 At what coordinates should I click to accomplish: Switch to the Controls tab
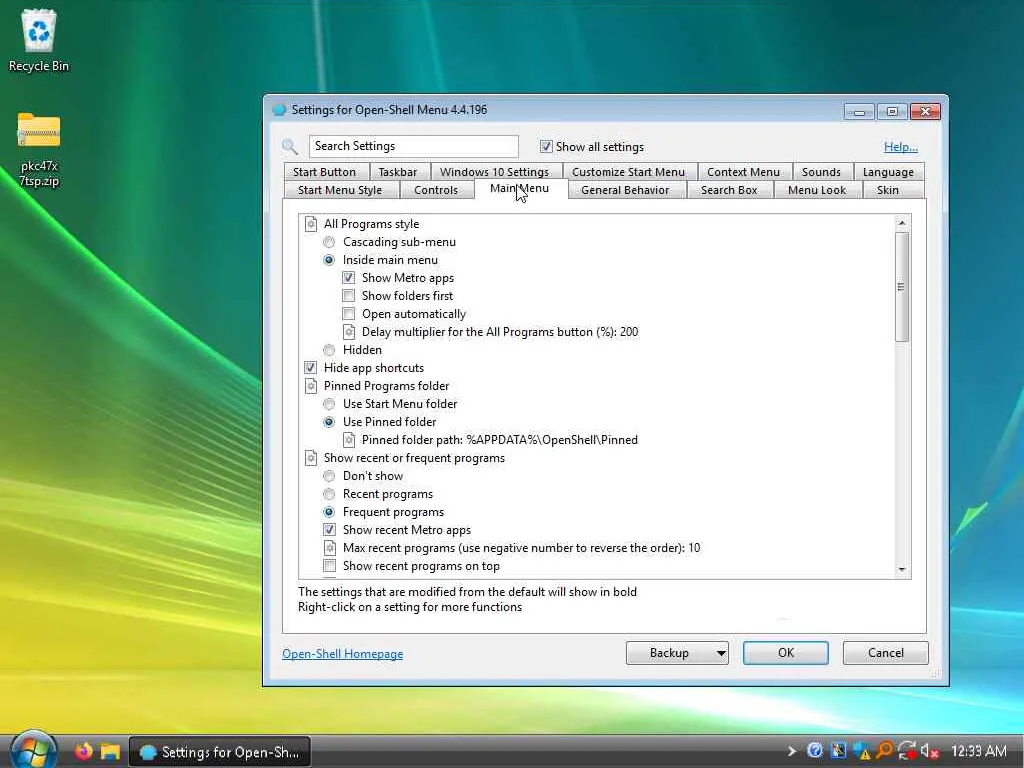pyautogui.click(x=436, y=190)
